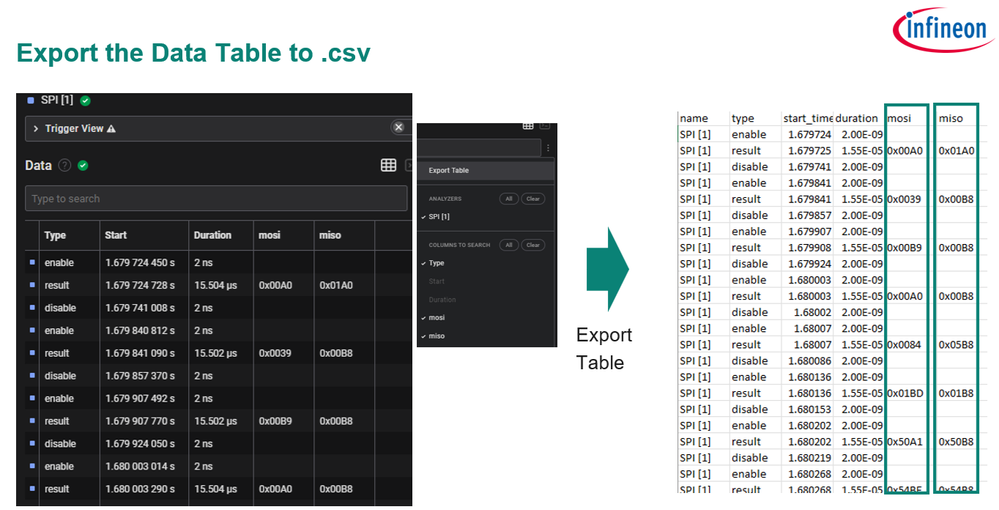Toggle the miso column search option
Image resolution: width=999 pixels, height=510 pixels.
point(437,335)
